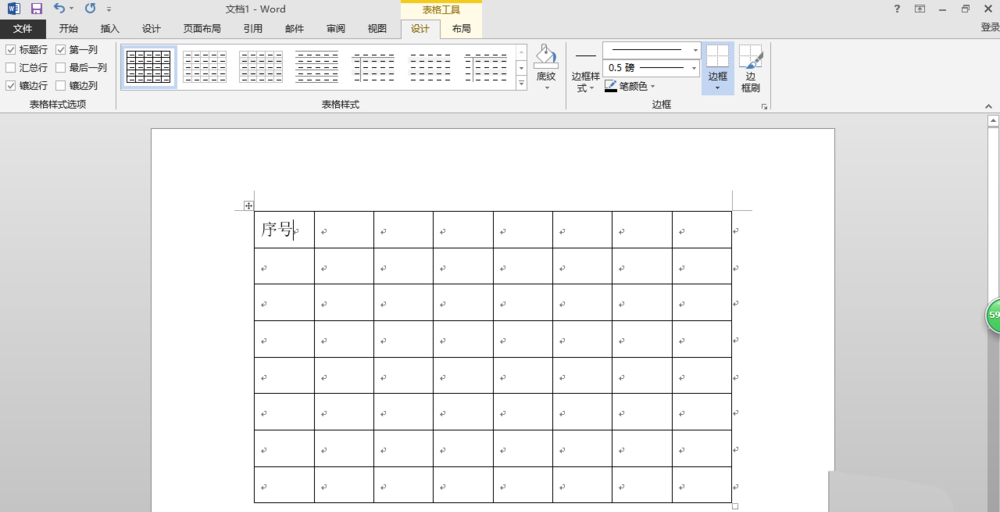Screen dimensions: 1000x512
Task: Enable the 镶边列 checkbox
Action: click(61, 85)
